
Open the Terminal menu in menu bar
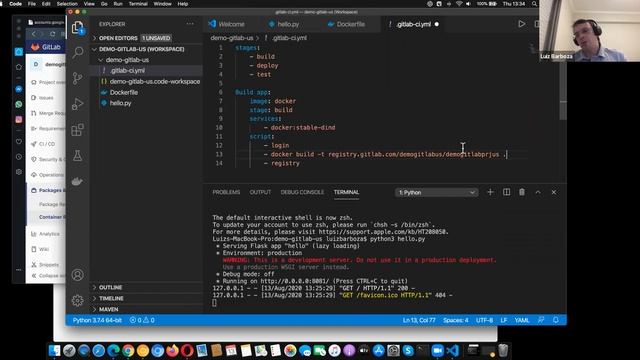pos(138,4)
